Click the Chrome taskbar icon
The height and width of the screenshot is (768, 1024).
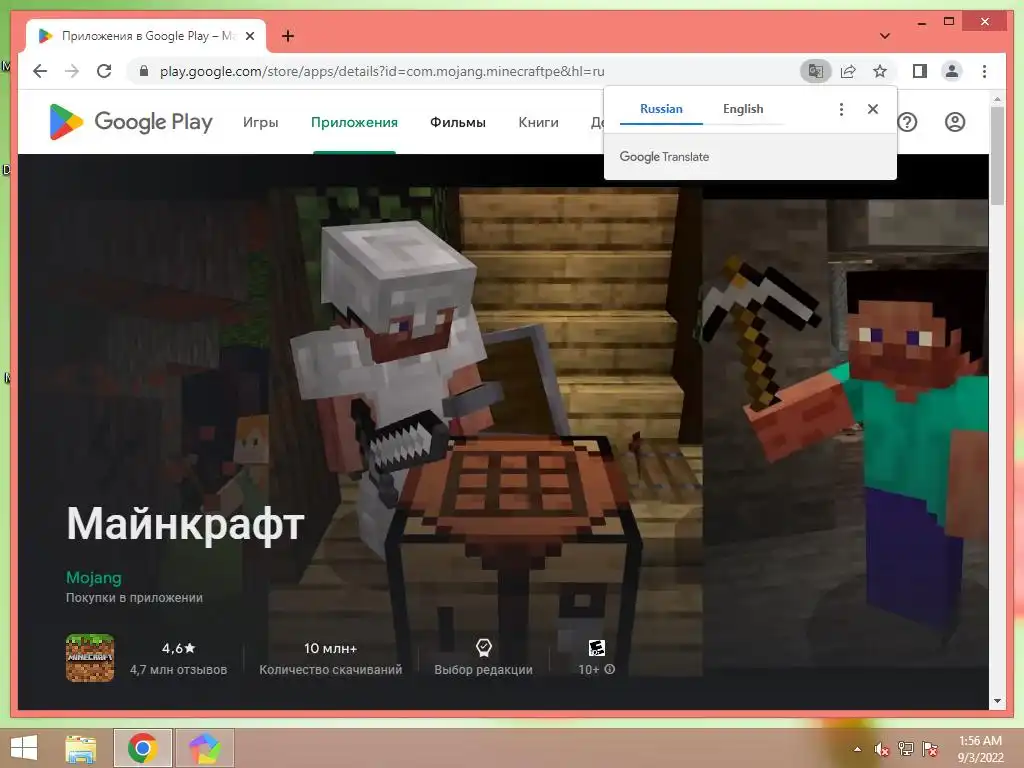click(x=142, y=748)
